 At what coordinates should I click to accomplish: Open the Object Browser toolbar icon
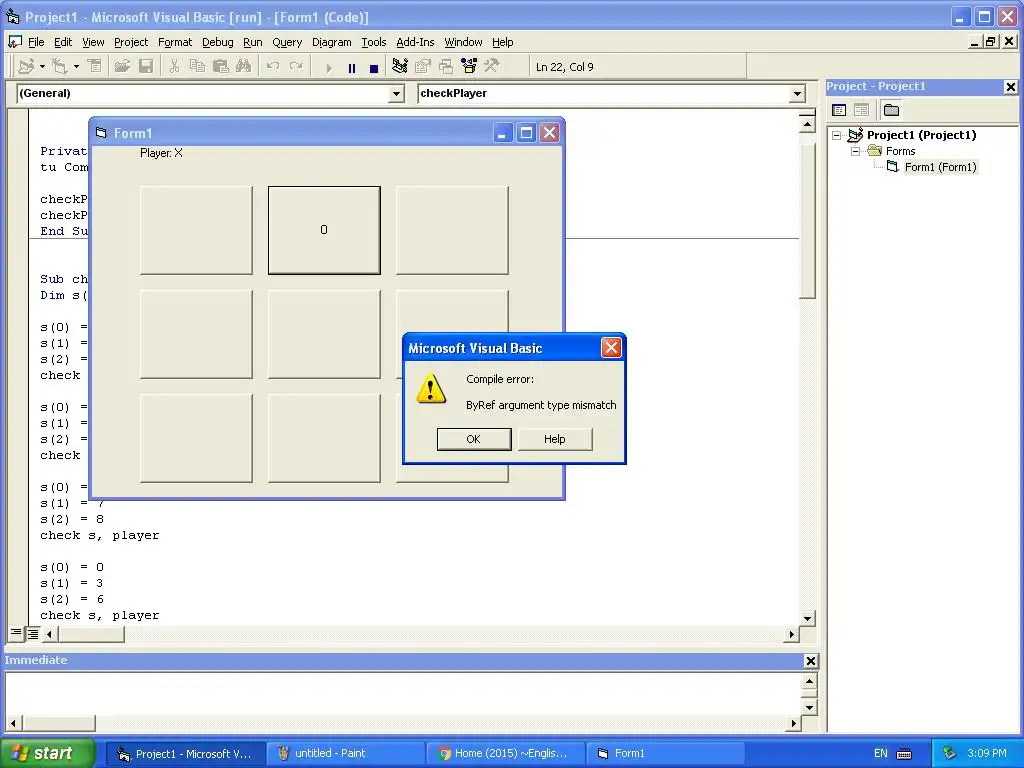click(x=469, y=66)
